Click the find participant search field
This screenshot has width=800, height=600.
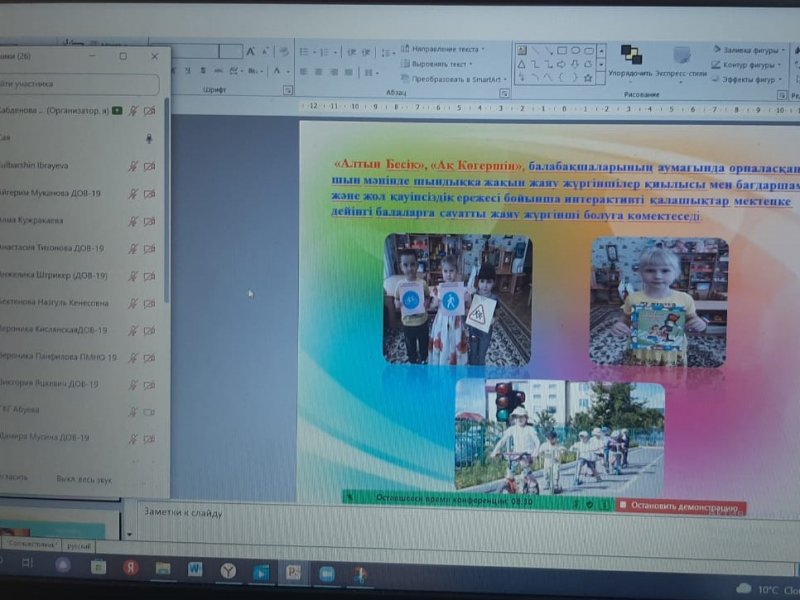pyautogui.click(x=80, y=85)
